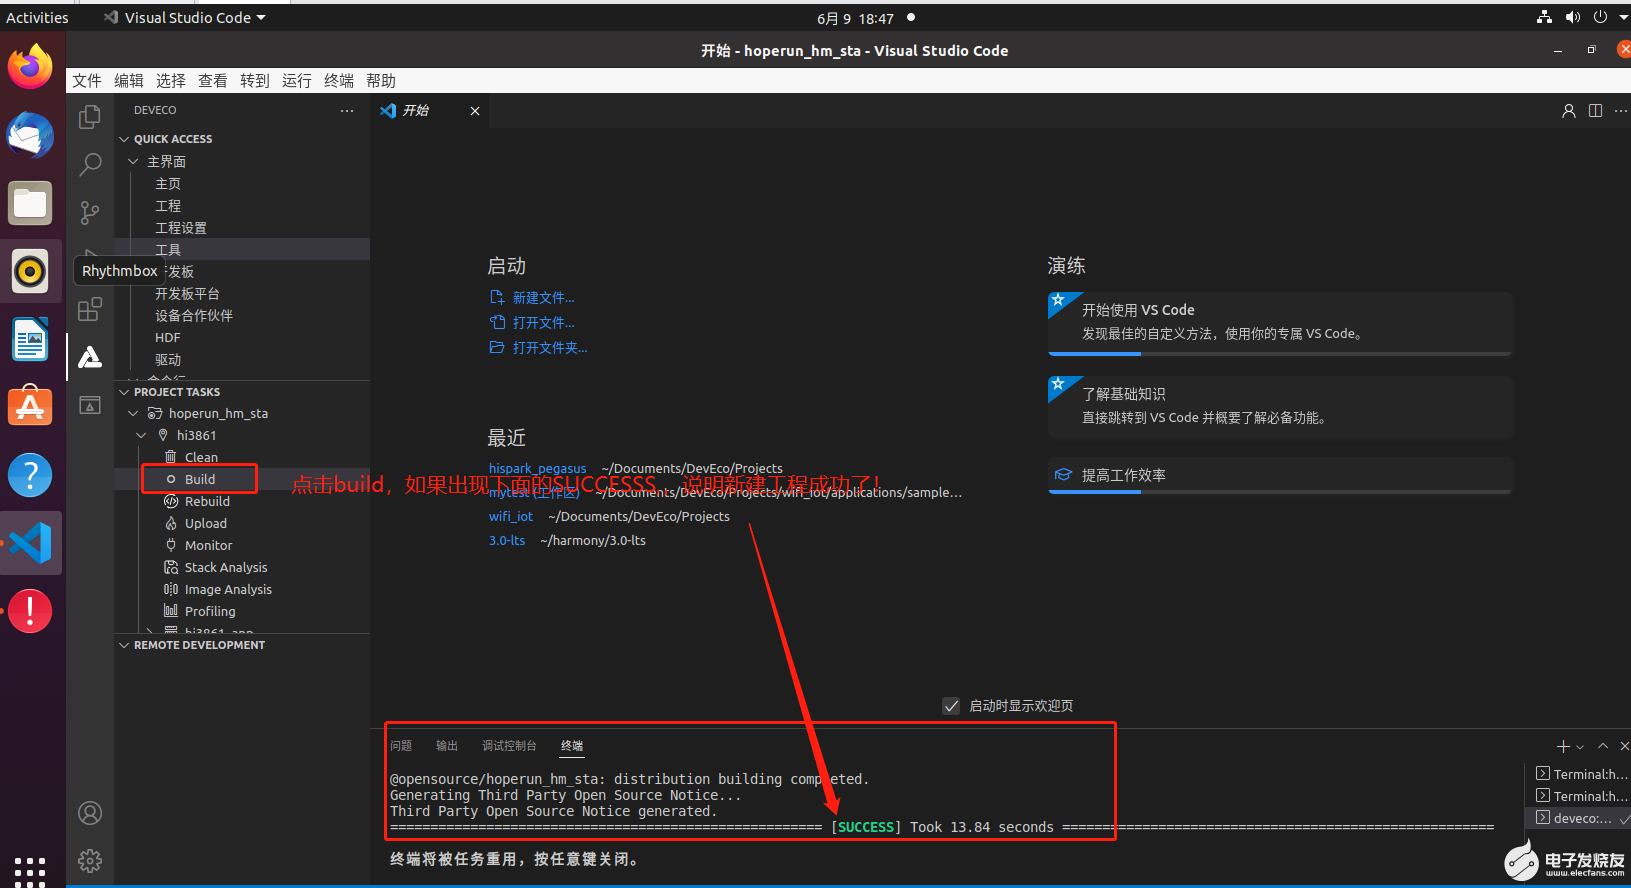Click the 打开文件... link

click(543, 323)
